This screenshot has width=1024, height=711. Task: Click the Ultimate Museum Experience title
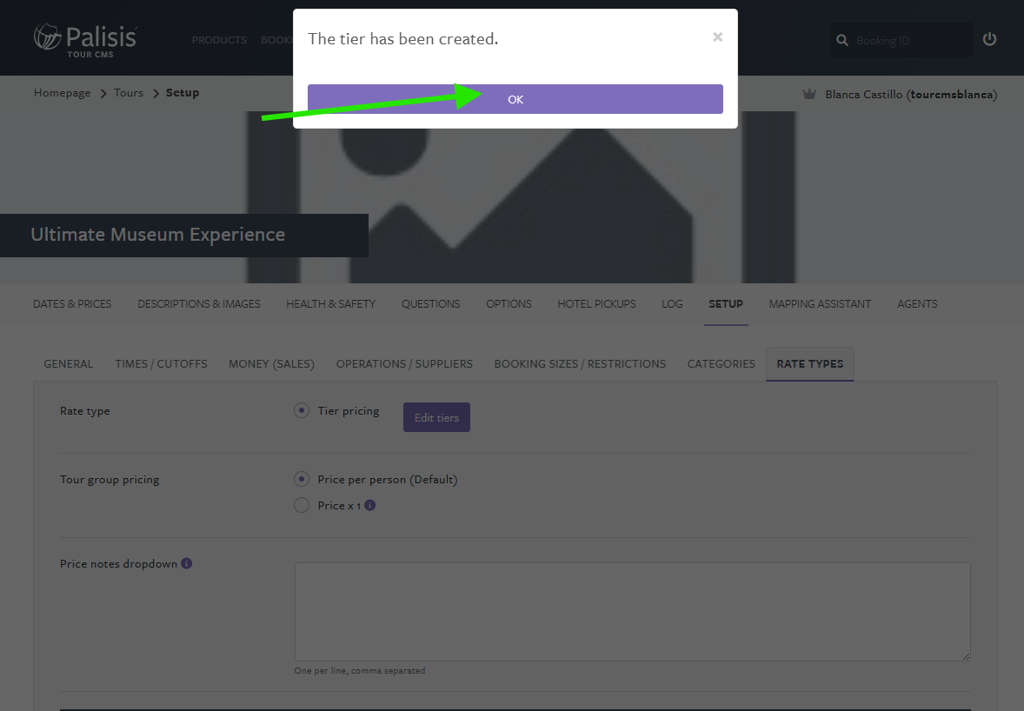[x=157, y=234]
